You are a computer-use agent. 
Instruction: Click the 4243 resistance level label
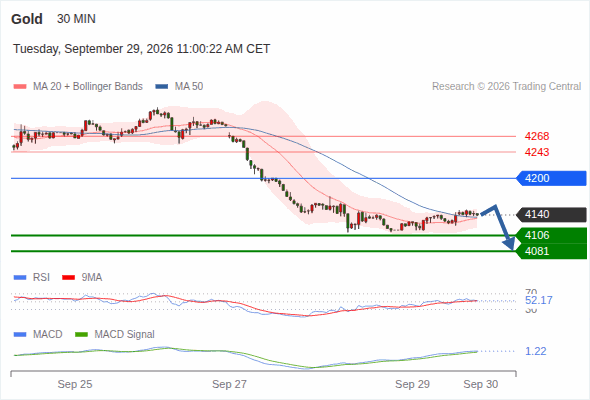coord(537,152)
